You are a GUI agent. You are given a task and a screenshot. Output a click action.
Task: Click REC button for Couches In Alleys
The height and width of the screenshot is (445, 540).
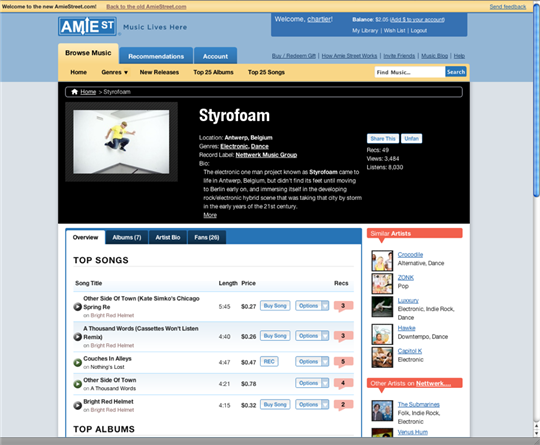[269, 361]
